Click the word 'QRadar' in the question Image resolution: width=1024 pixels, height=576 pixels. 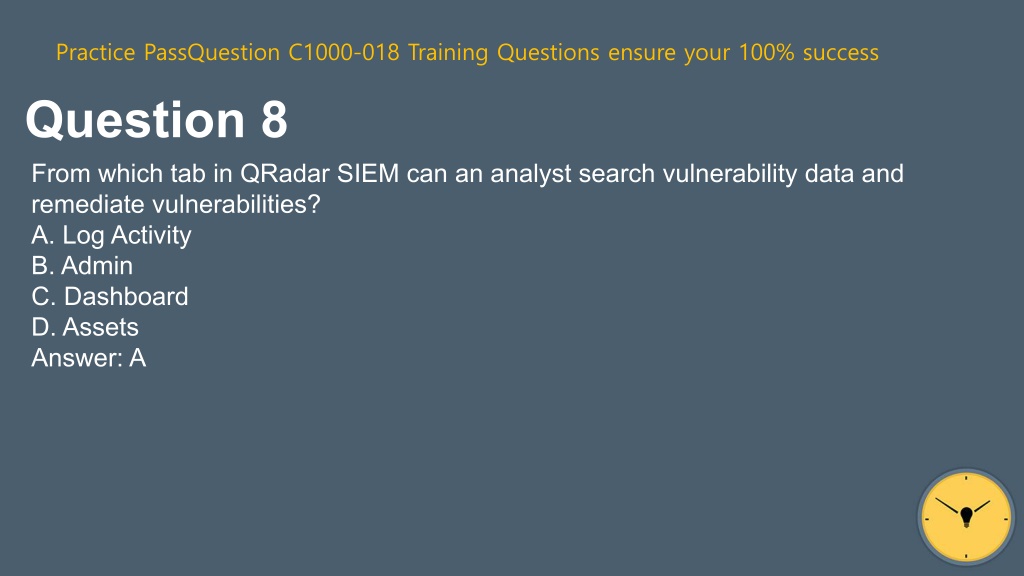coord(285,174)
